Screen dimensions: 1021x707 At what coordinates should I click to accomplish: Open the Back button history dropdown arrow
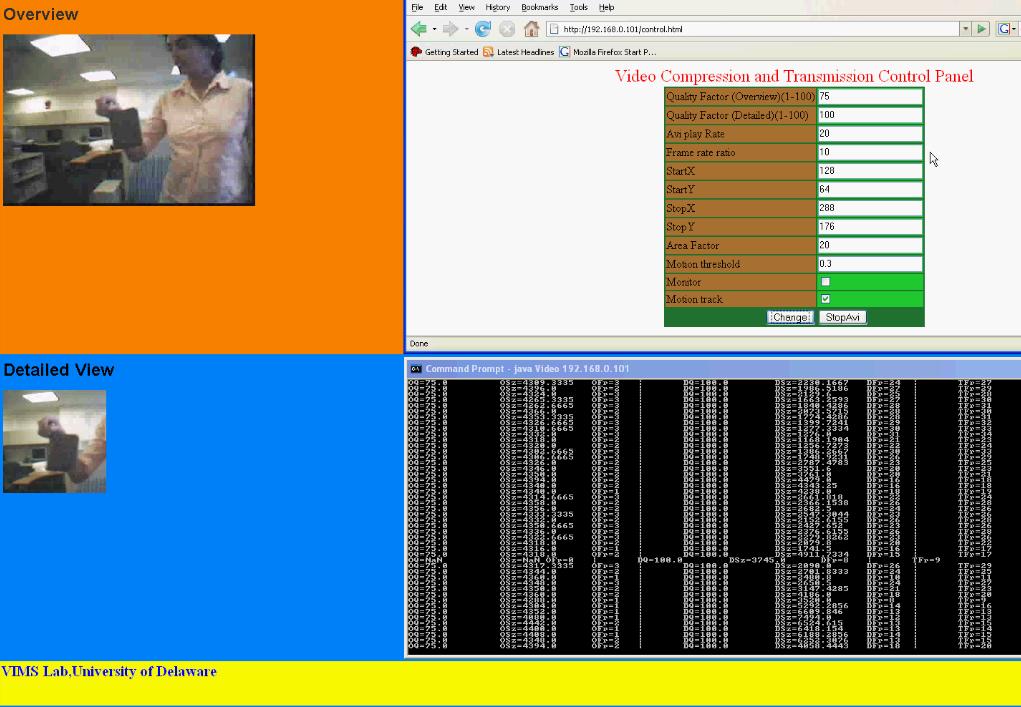[434, 29]
